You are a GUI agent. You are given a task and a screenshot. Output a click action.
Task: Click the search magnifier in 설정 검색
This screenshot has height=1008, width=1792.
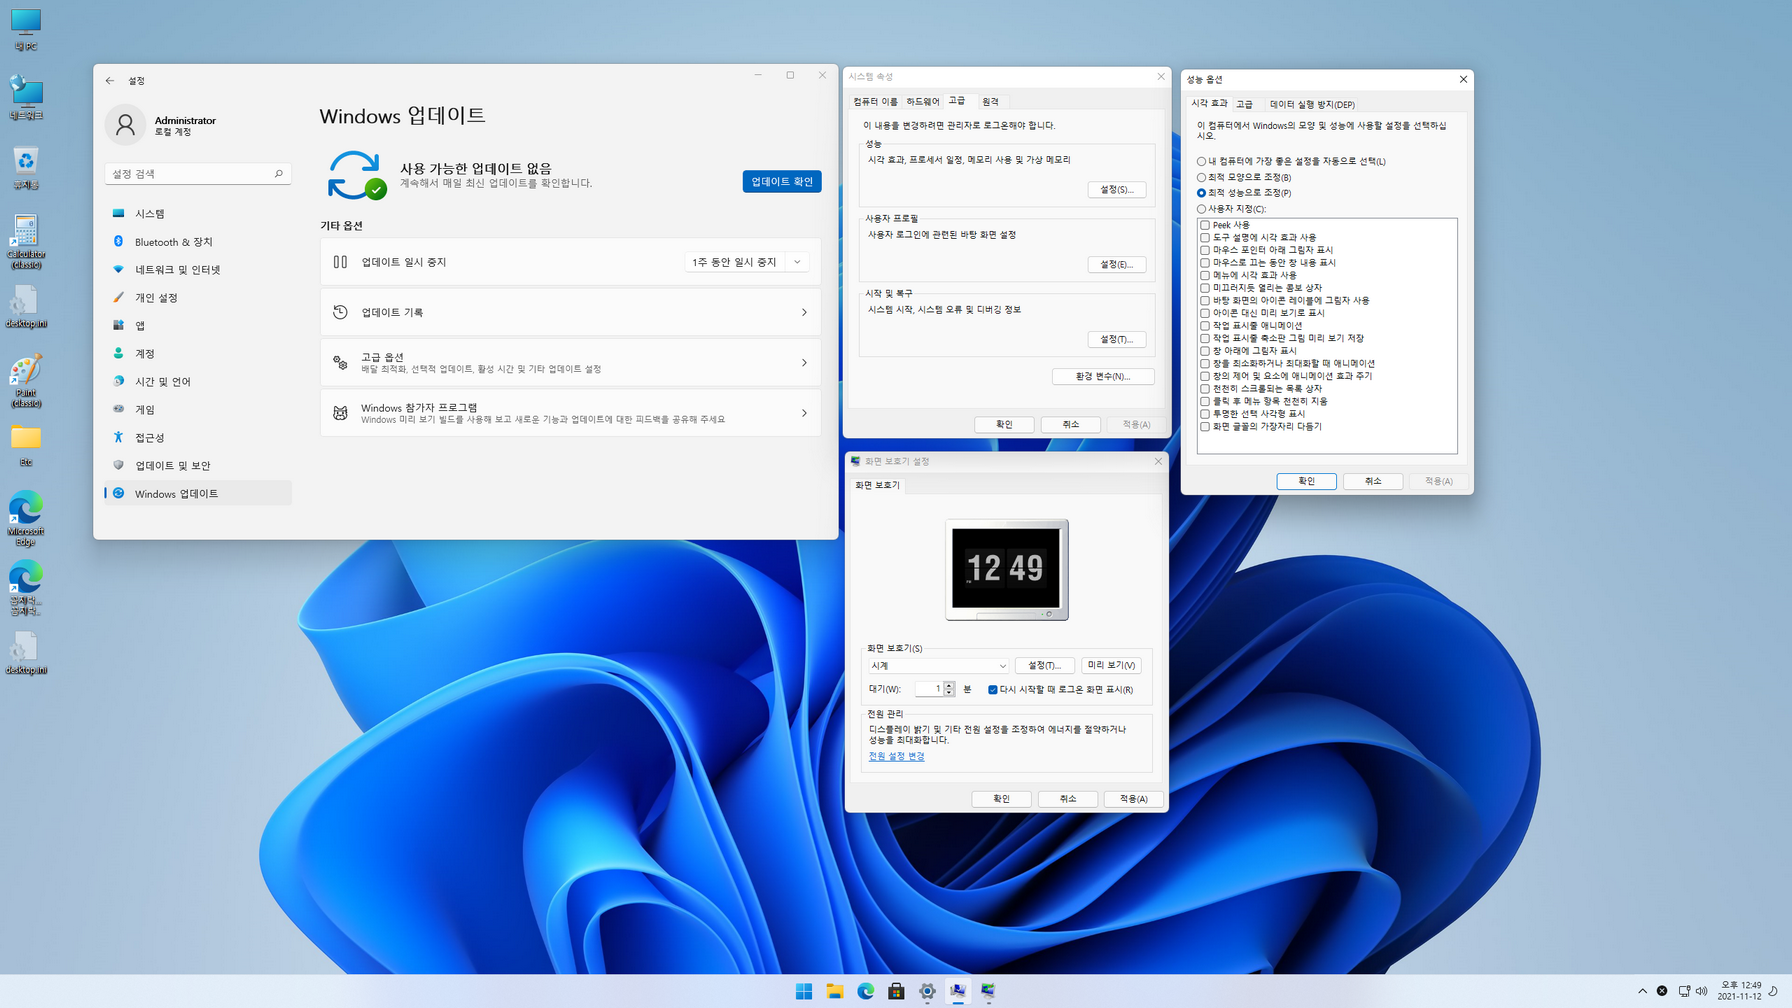pyautogui.click(x=279, y=174)
